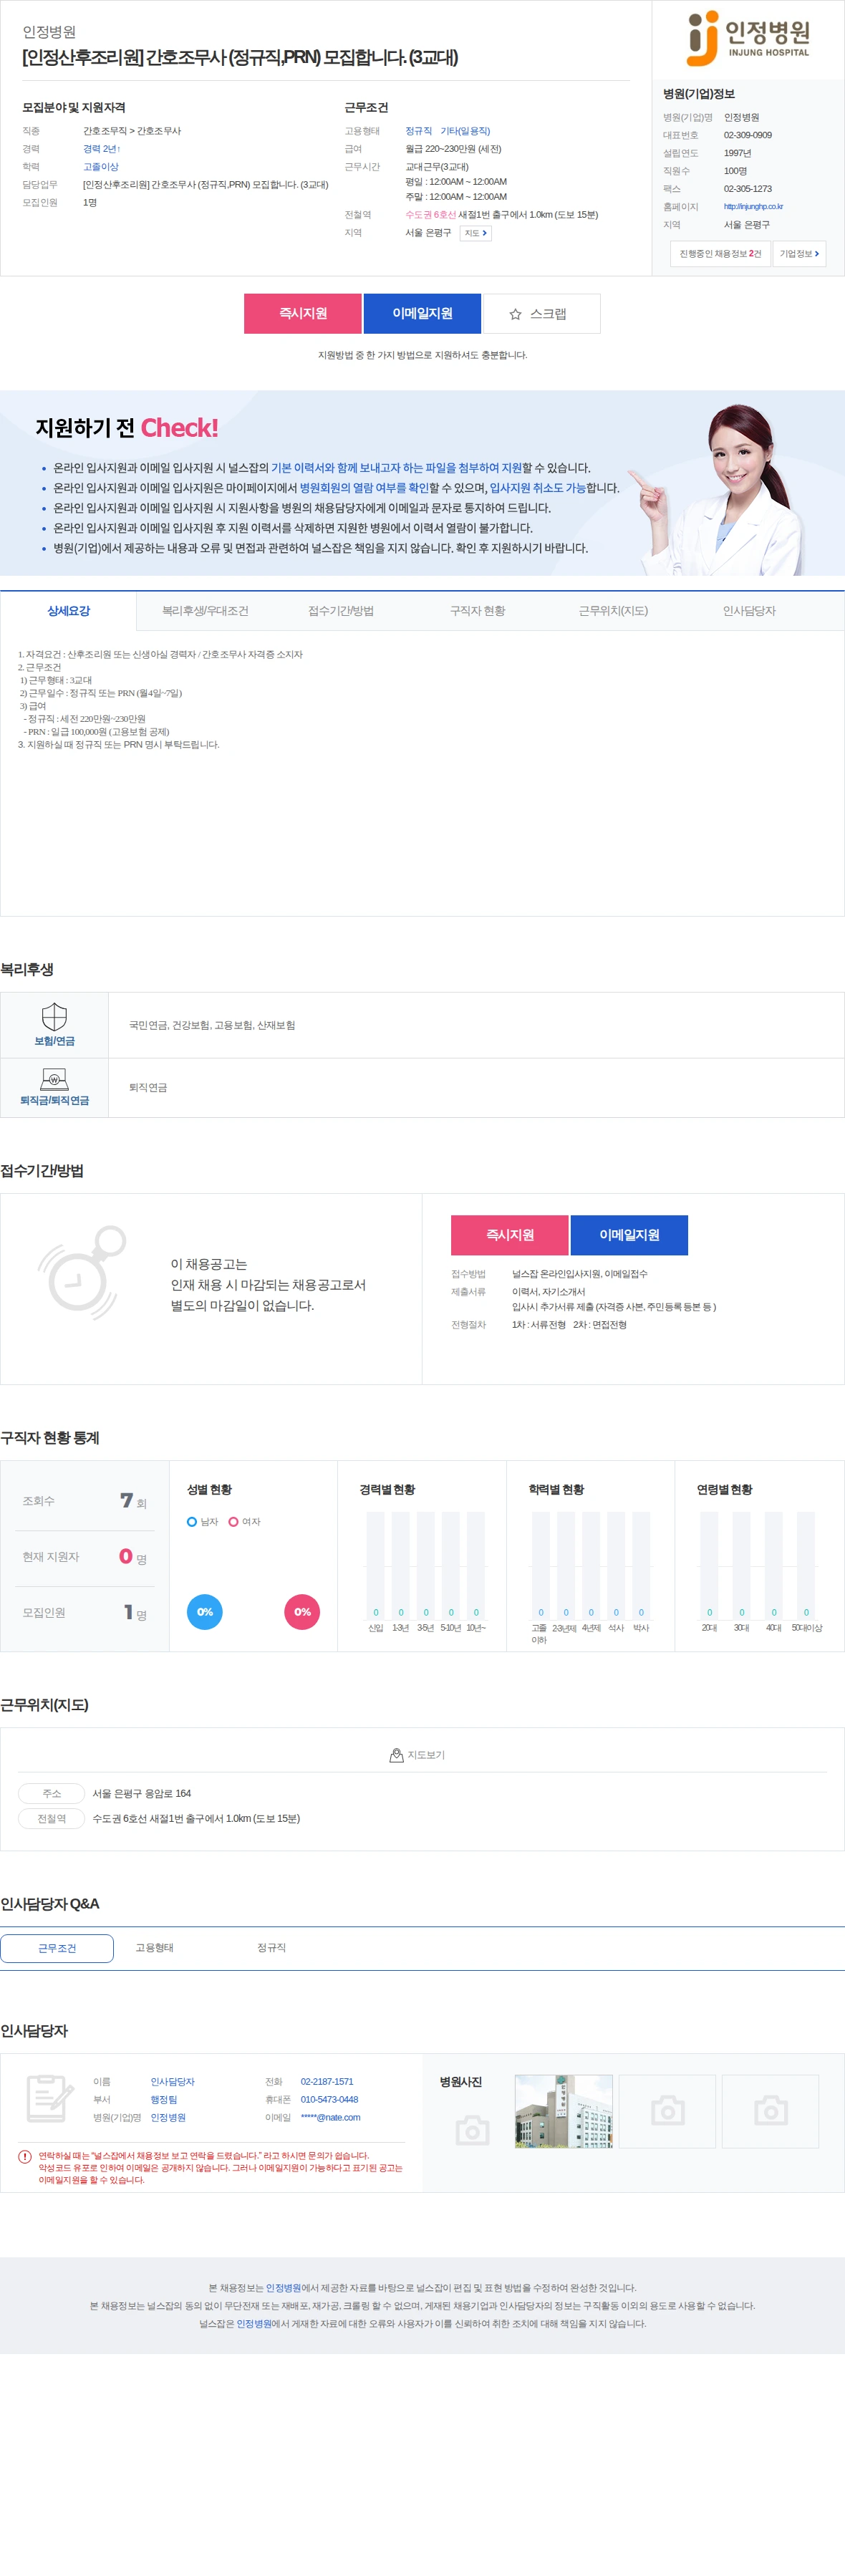Viewport: 845px width, 2576px height.
Task: Switch to 접수기간/방법 tab
Action: tap(341, 611)
